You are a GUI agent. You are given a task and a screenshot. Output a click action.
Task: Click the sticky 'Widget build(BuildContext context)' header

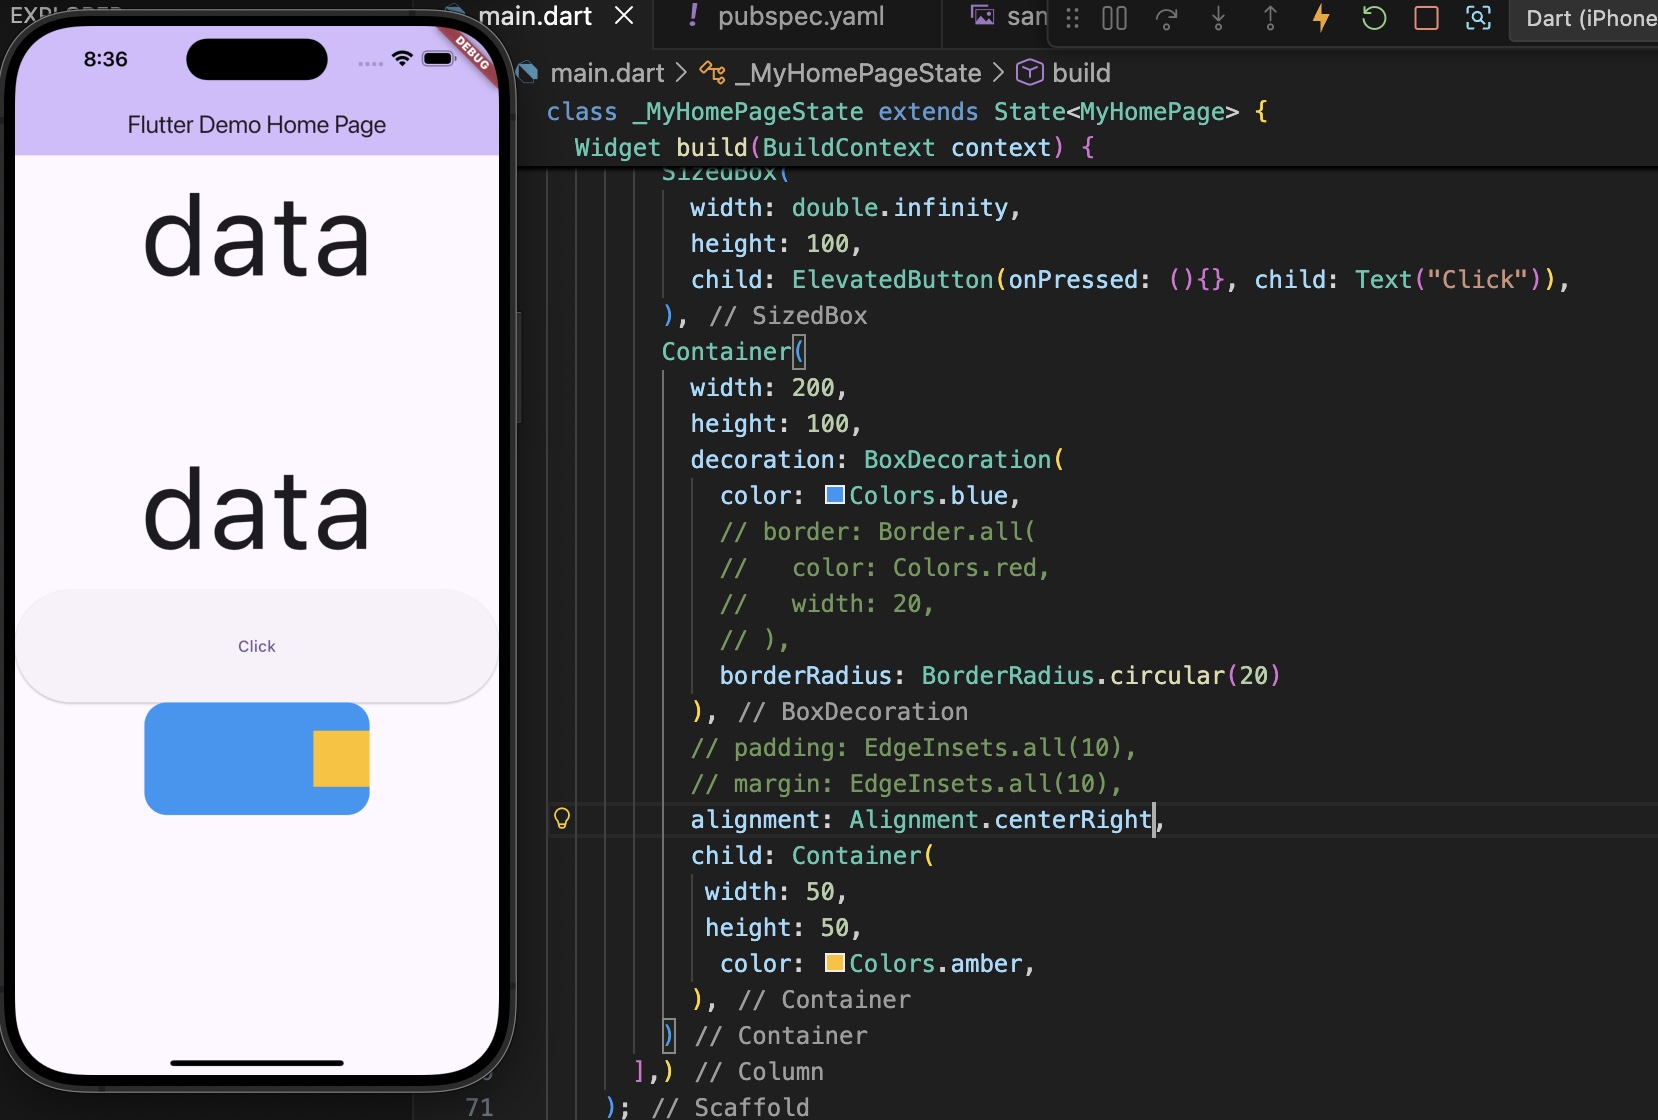[834, 147]
